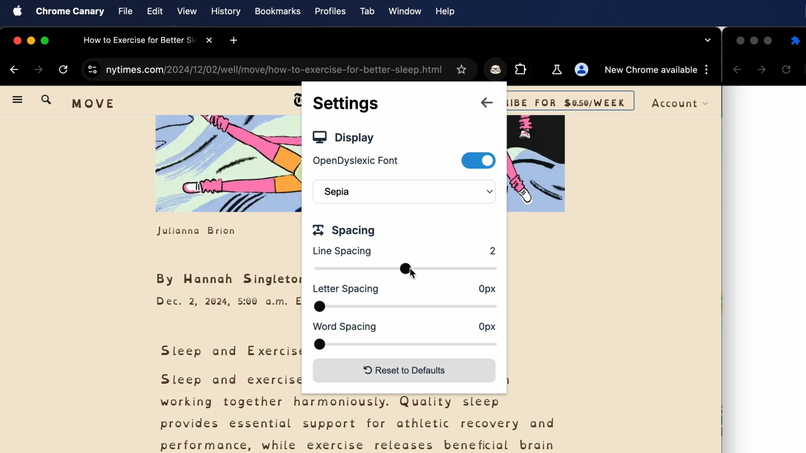Open the Tab menu

(367, 11)
